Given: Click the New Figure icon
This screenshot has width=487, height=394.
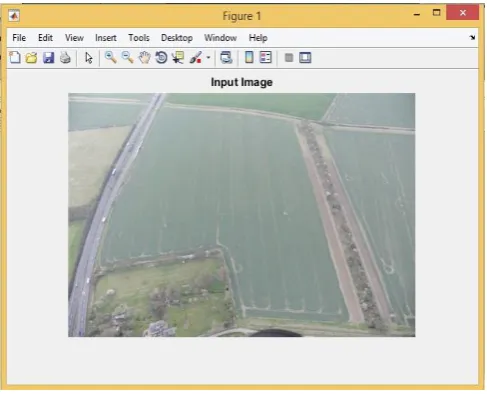Looking at the screenshot, I should [x=15, y=58].
